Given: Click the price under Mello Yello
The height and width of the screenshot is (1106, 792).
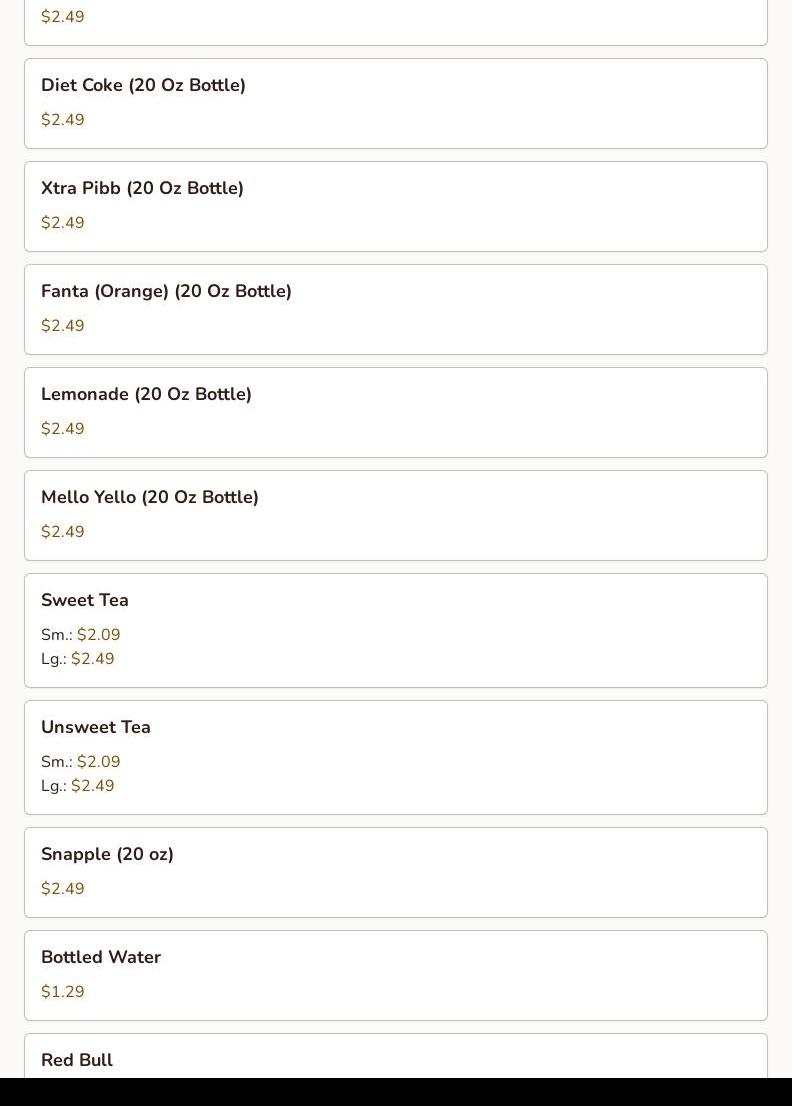Looking at the screenshot, I should [63, 532].
